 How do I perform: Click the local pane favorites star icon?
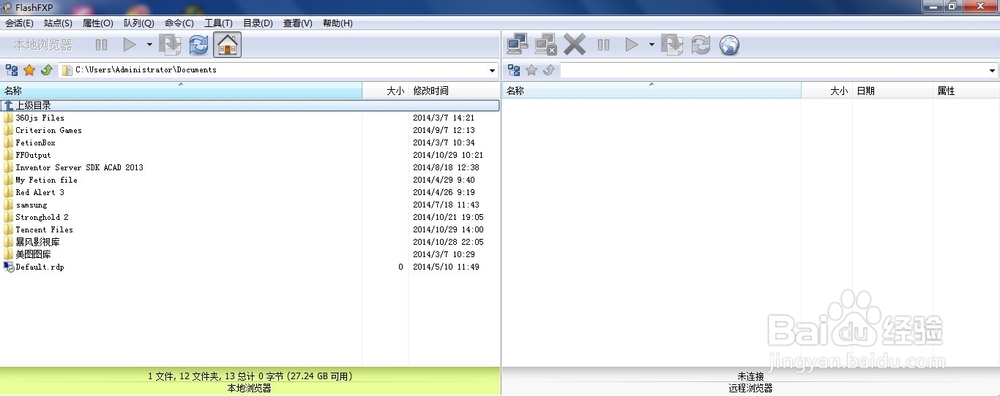tap(29, 70)
